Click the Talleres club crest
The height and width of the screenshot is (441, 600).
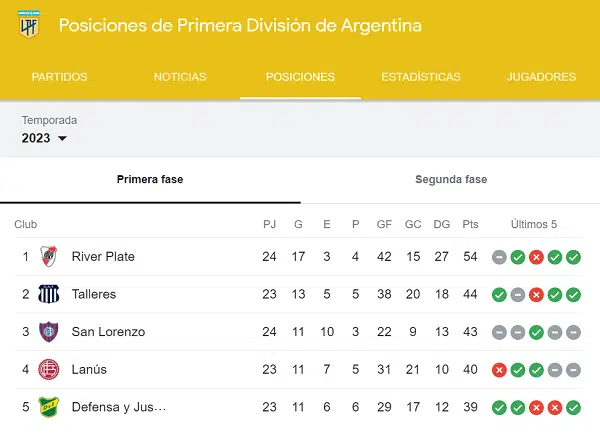pos(49,294)
